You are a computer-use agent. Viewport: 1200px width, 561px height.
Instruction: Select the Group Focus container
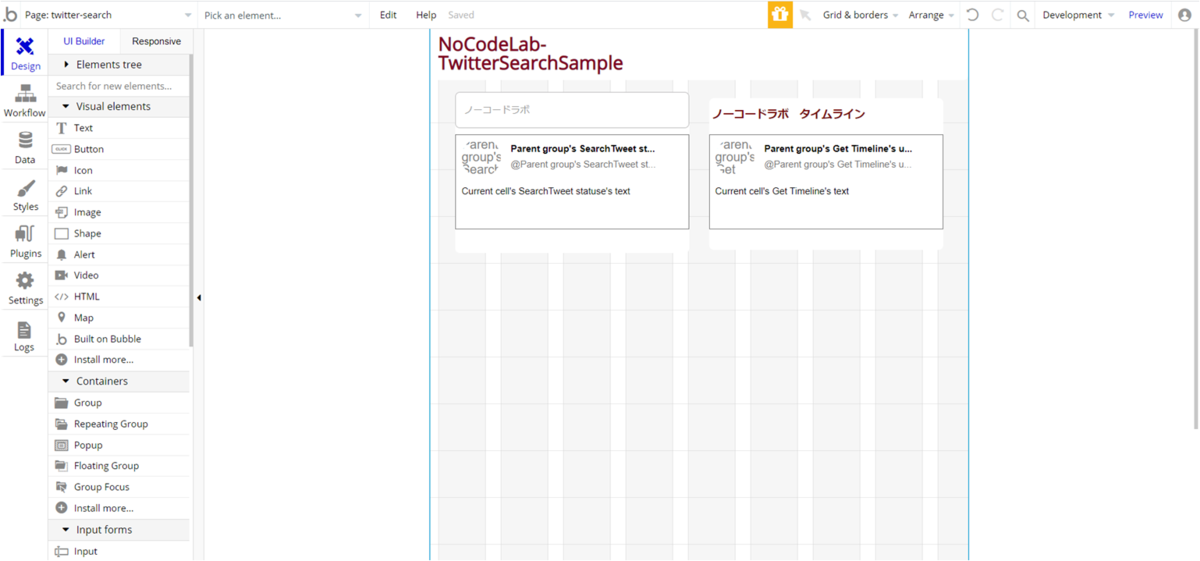click(118, 487)
